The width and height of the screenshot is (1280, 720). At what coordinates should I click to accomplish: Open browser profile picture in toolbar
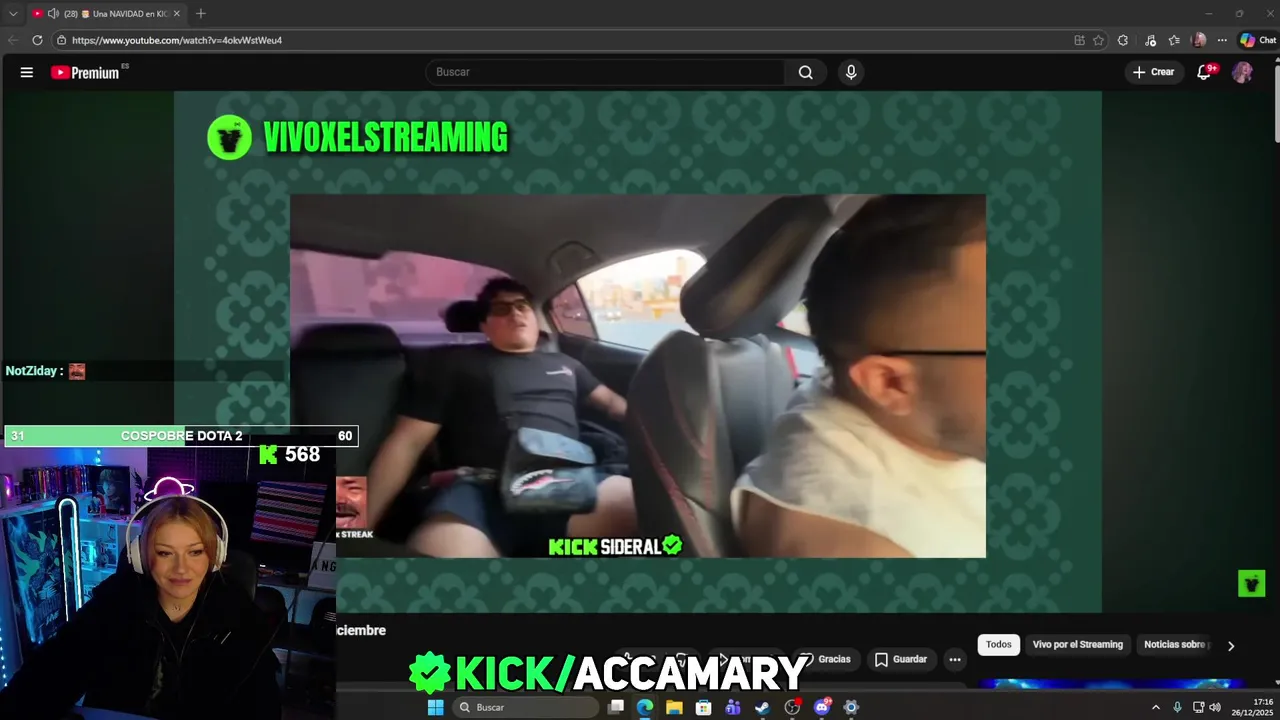point(1199,40)
